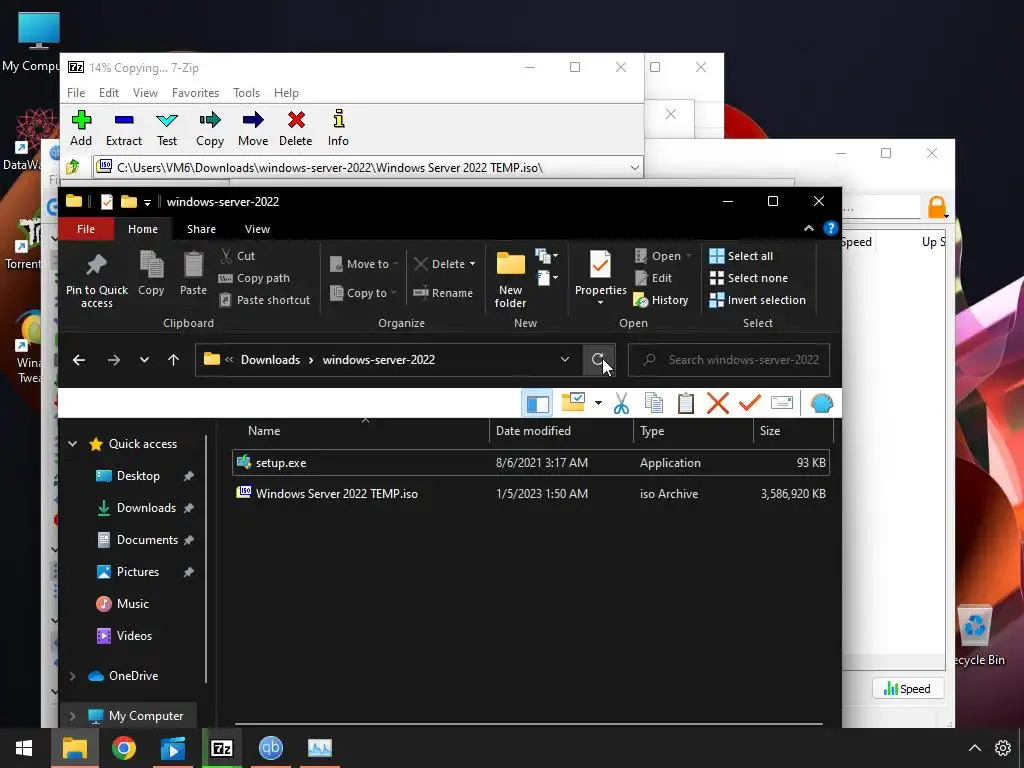Screen dimensions: 1024x768
Task: Click the Speed button in background window
Action: tap(907, 688)
